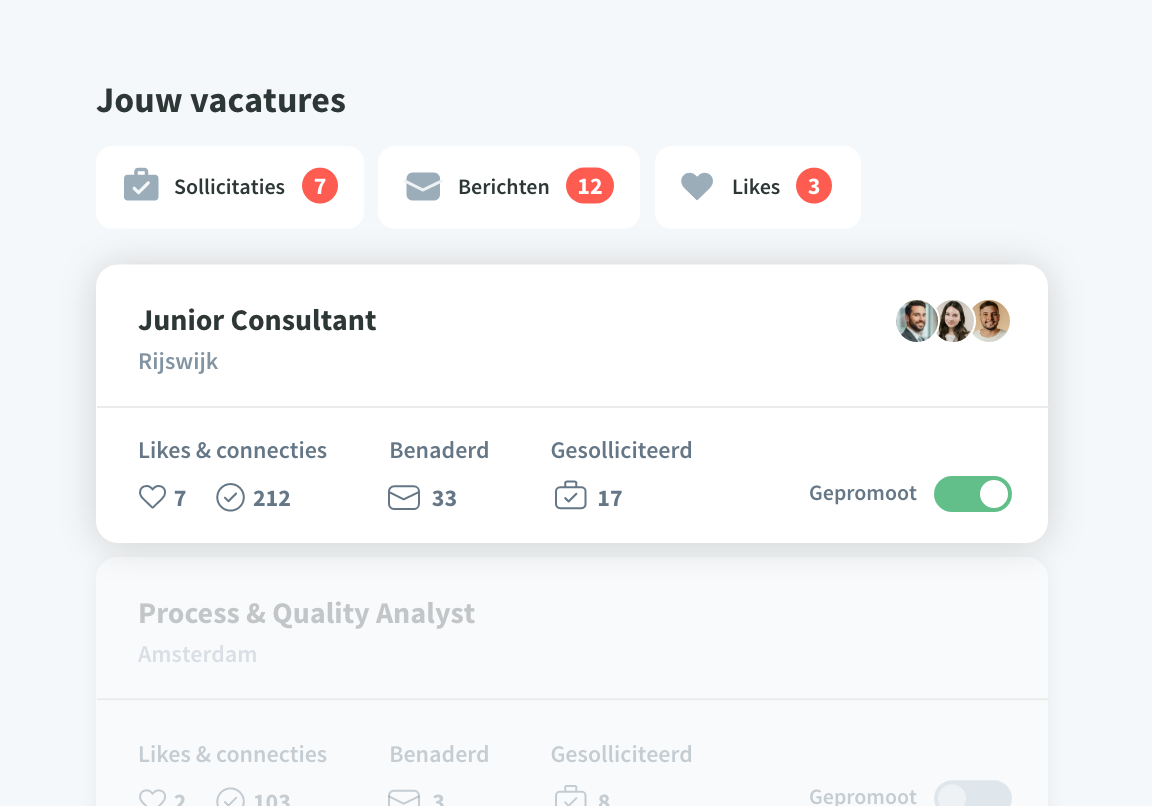Click the woman avatar in the middle
The height and width of the screenshot is (806, 1152).
click(954, 321)
